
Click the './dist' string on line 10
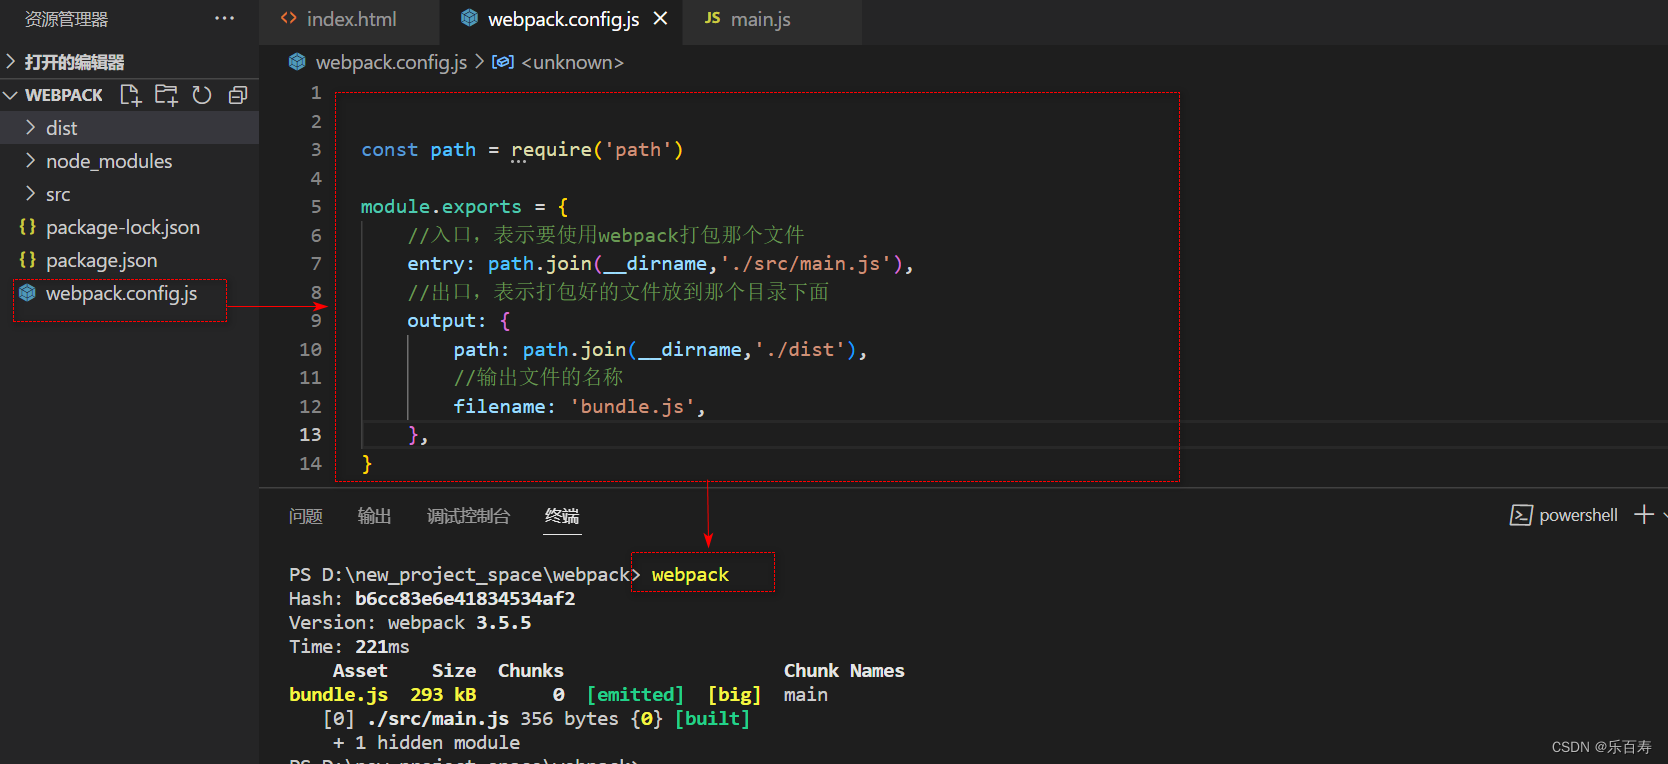(800, 350)
